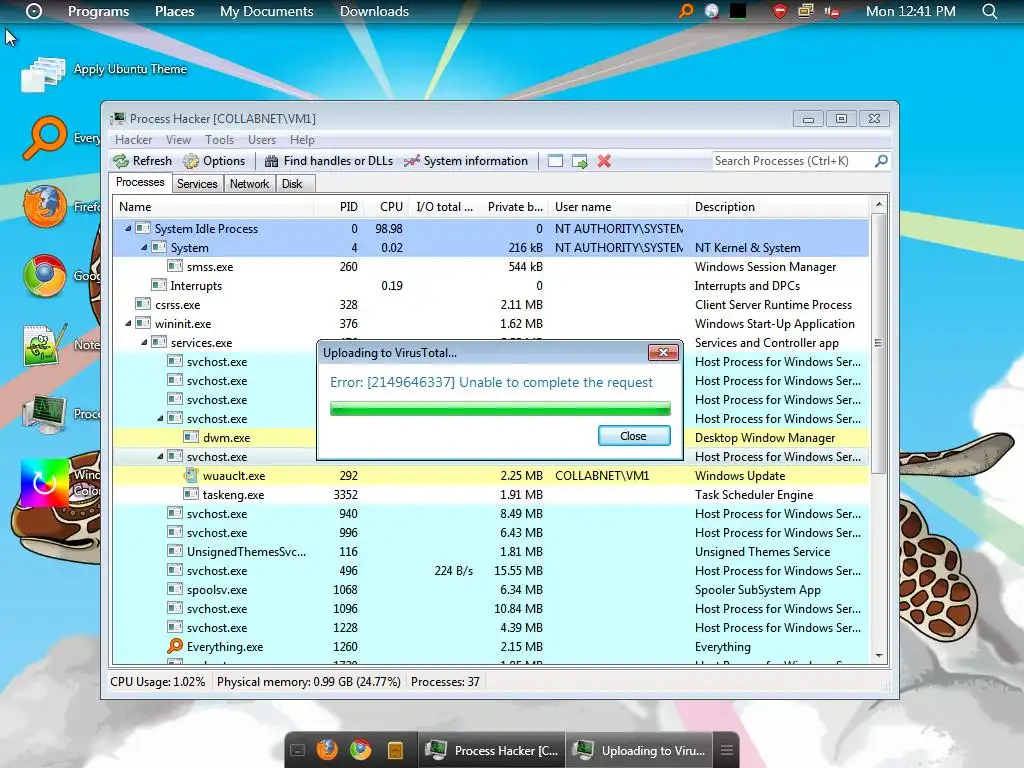The height and width of the screenshot is (768, 1024).
Task: Click find window and thread icon
Action: click(x=579, y=161)
